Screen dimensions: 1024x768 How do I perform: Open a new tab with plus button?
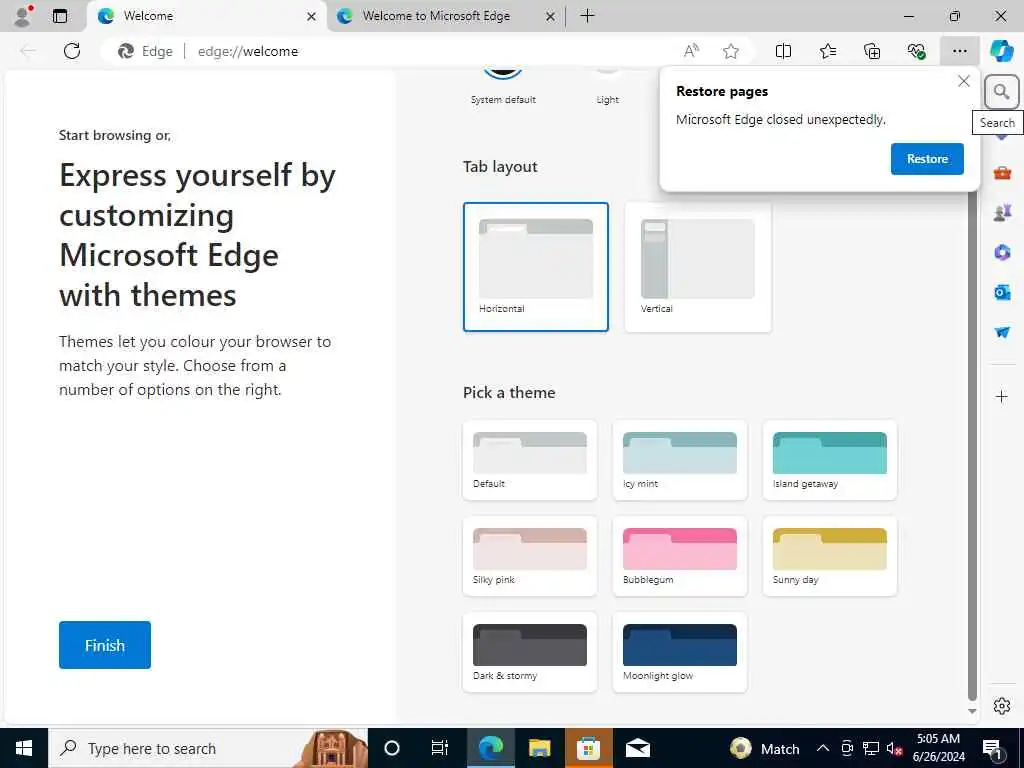pos(587,16)
